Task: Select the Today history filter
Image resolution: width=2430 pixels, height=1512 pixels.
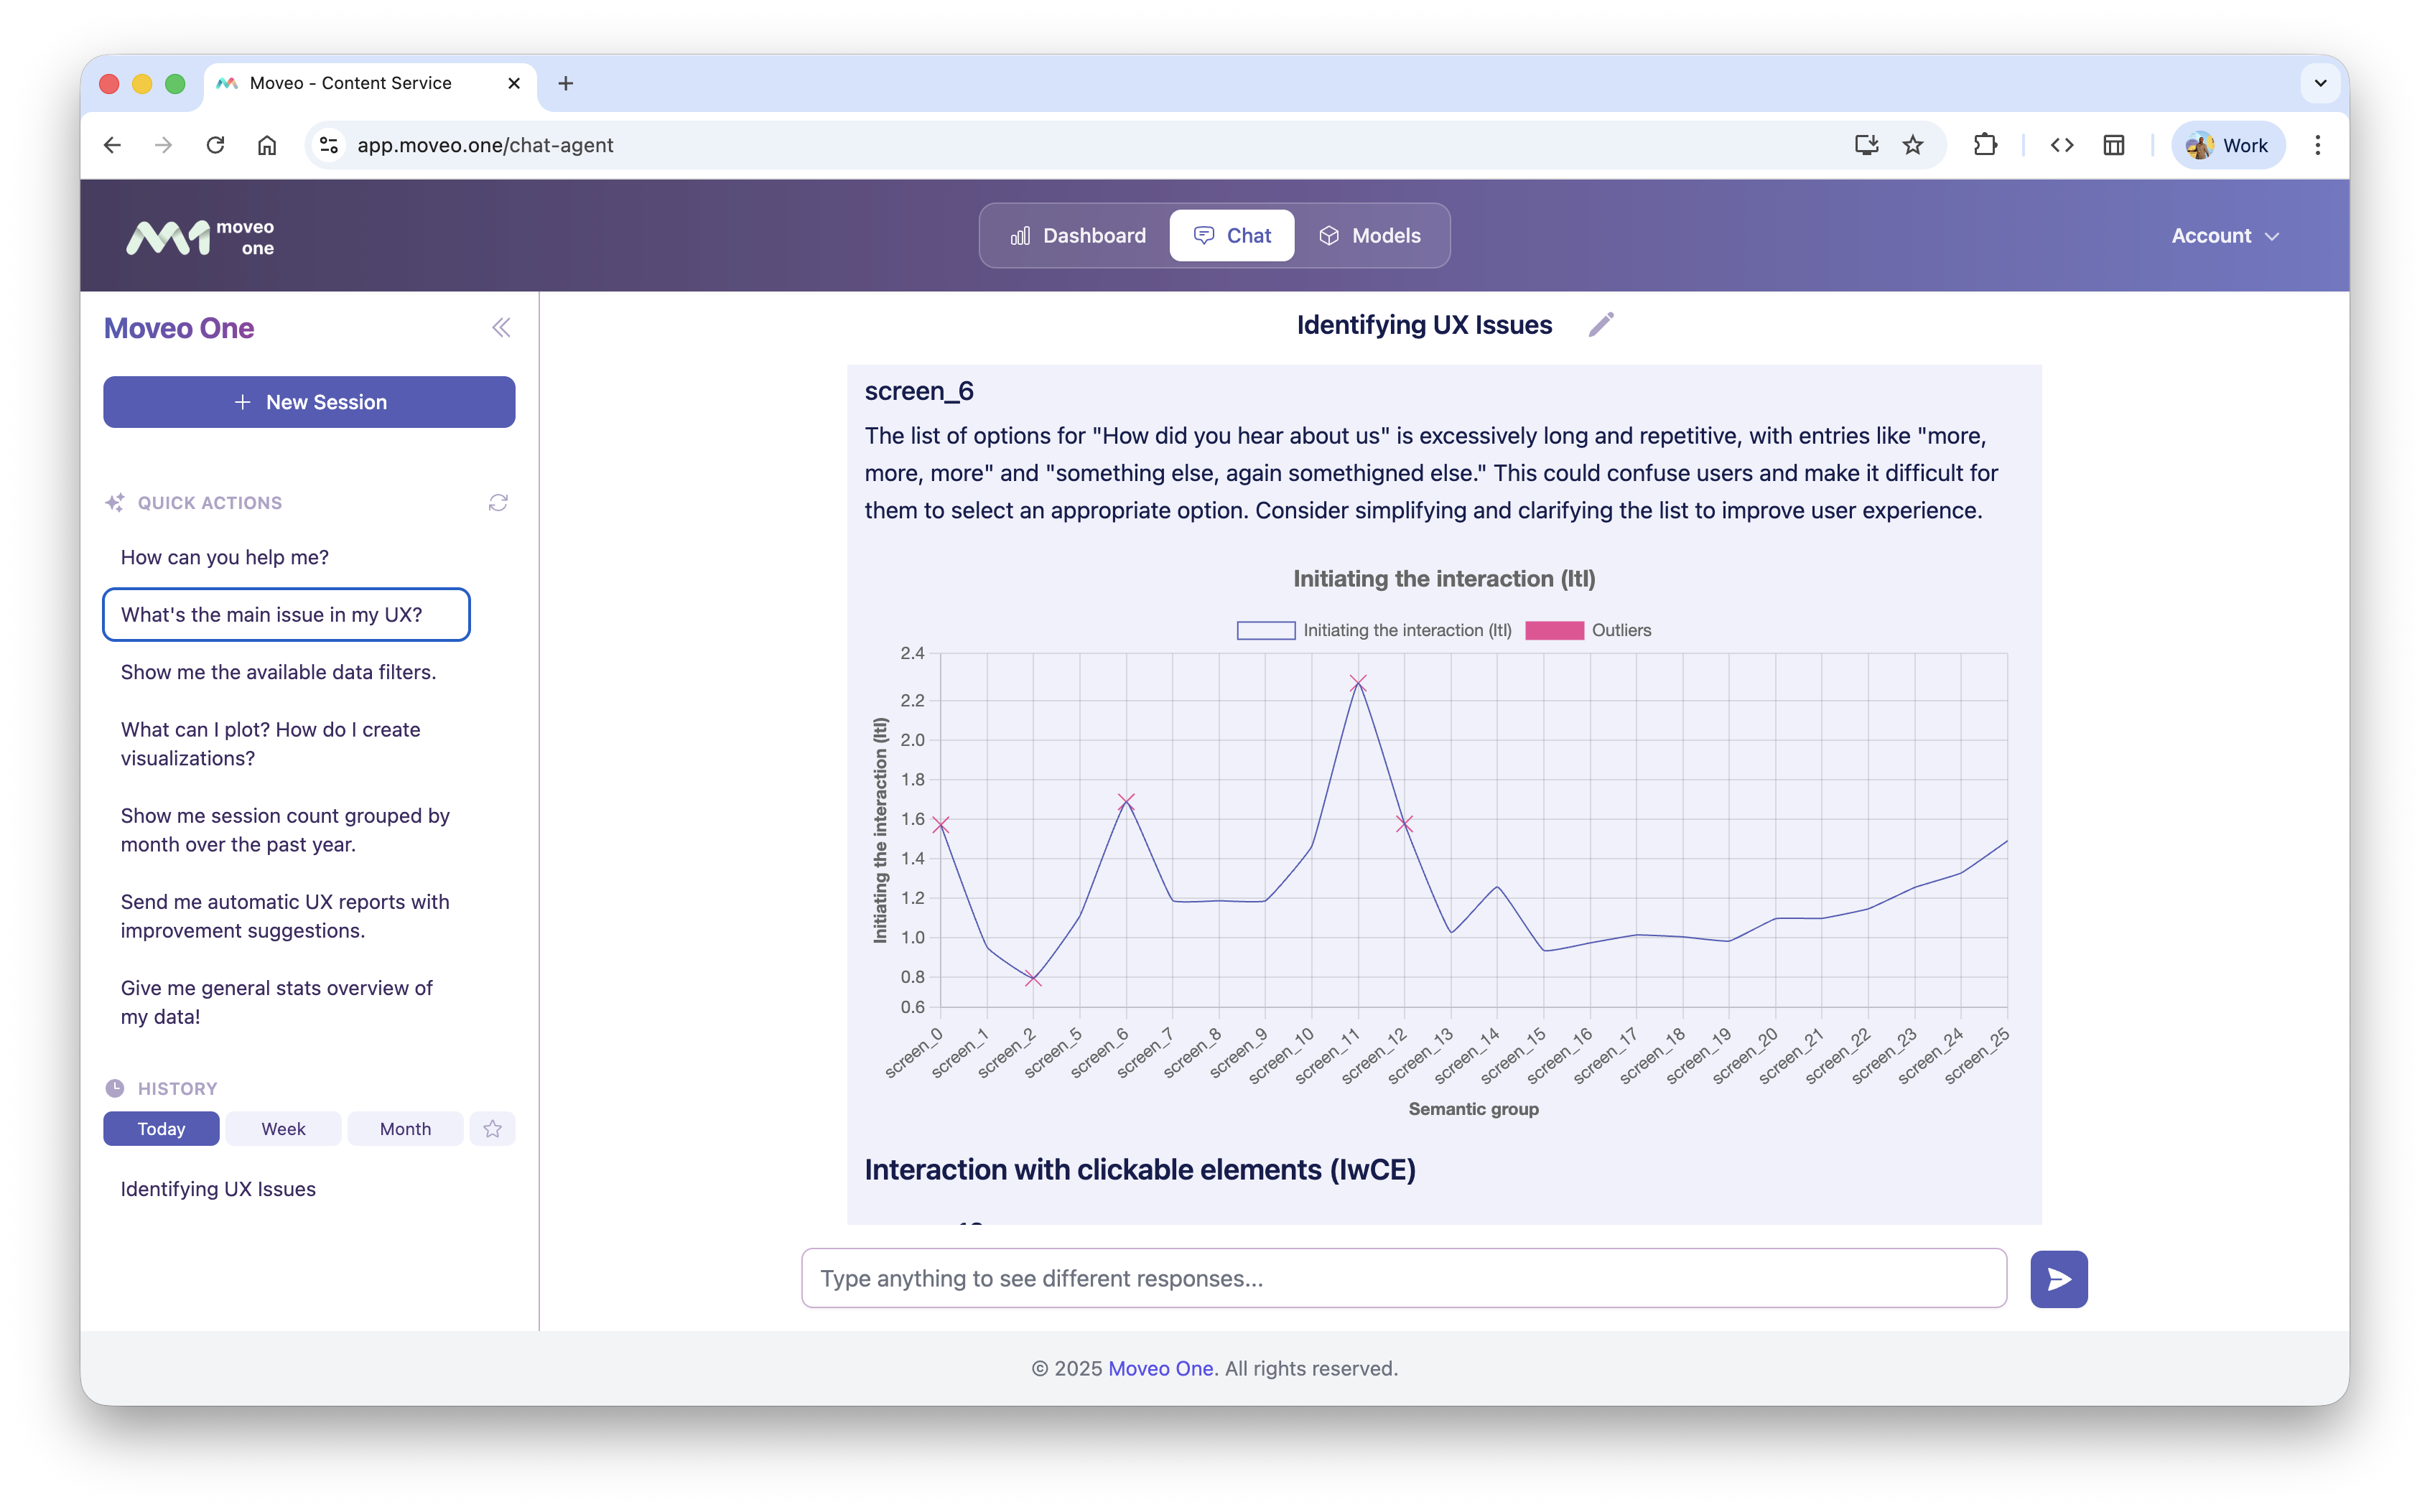Action: (161, 1128)
